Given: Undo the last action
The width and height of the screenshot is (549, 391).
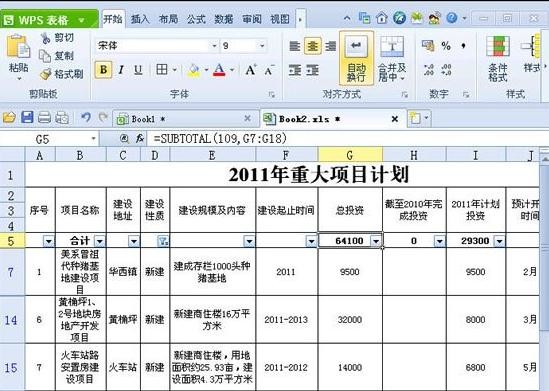Looking at the screenshot, I should 86,117.
